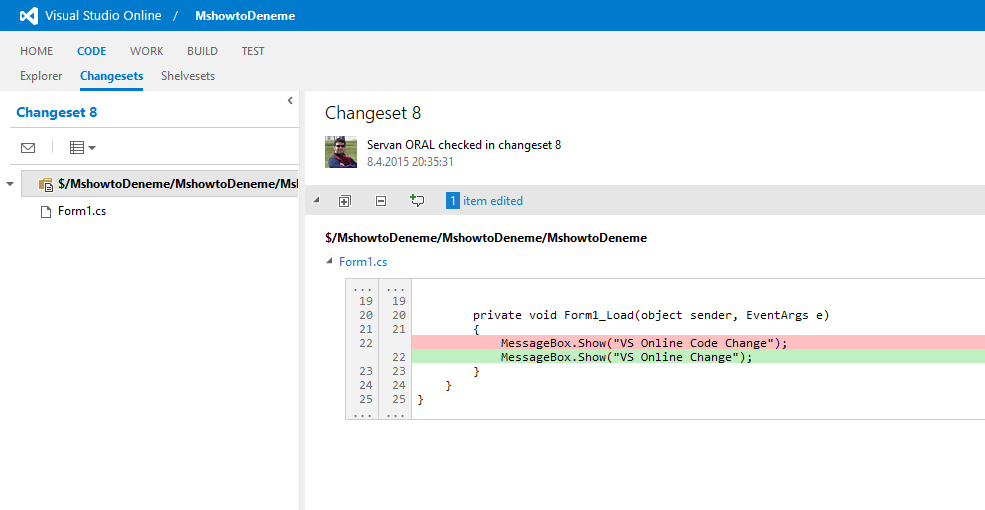This screenshot has height=510, width=985.
Task: Click the Changeset 8 main heading
Action: (373, 113)
